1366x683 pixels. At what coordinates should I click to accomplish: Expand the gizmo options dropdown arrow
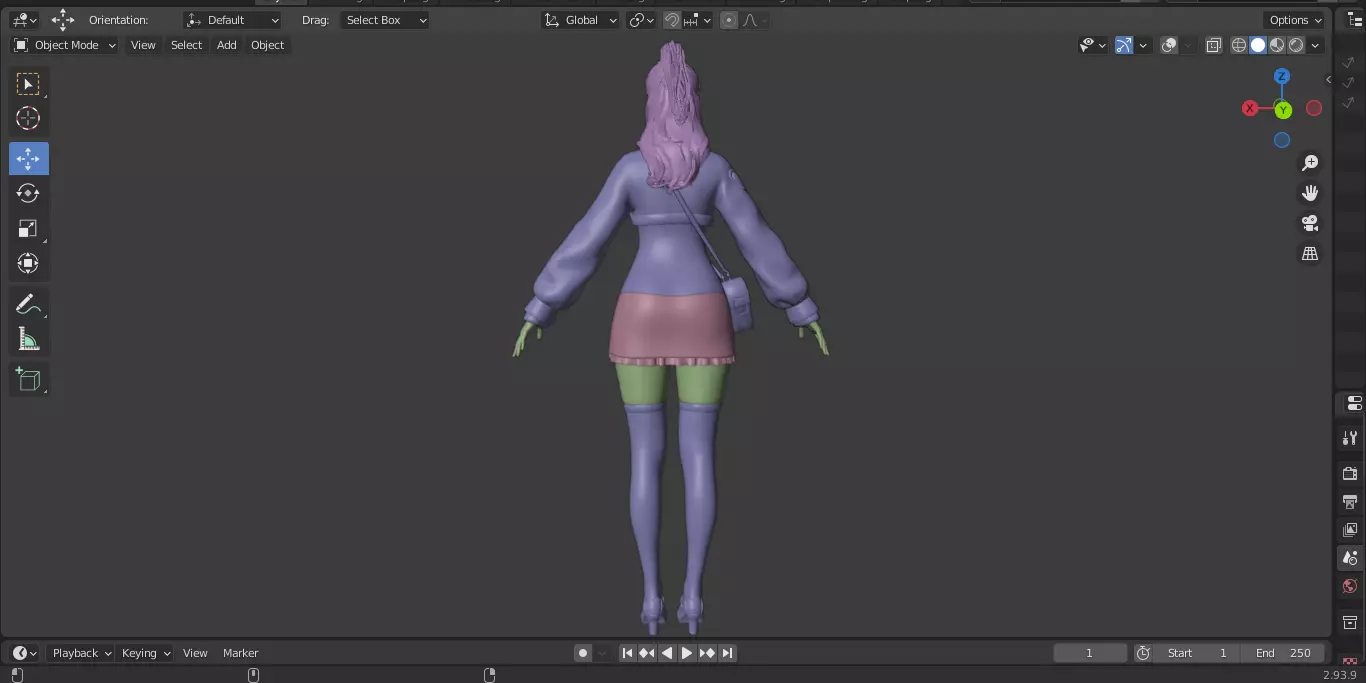[x=1142, y=45]
